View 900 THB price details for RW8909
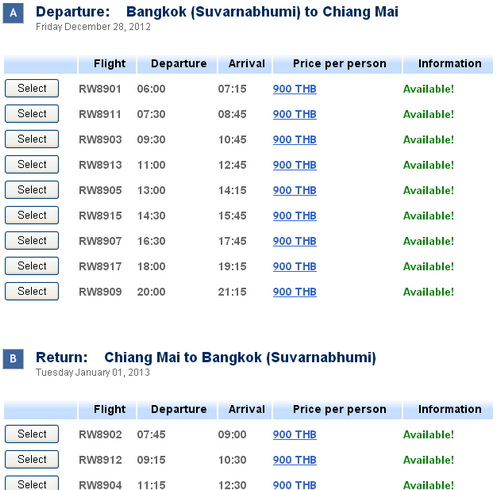The height and width of the screenshot is (490, 500). (x=295, y=292)
